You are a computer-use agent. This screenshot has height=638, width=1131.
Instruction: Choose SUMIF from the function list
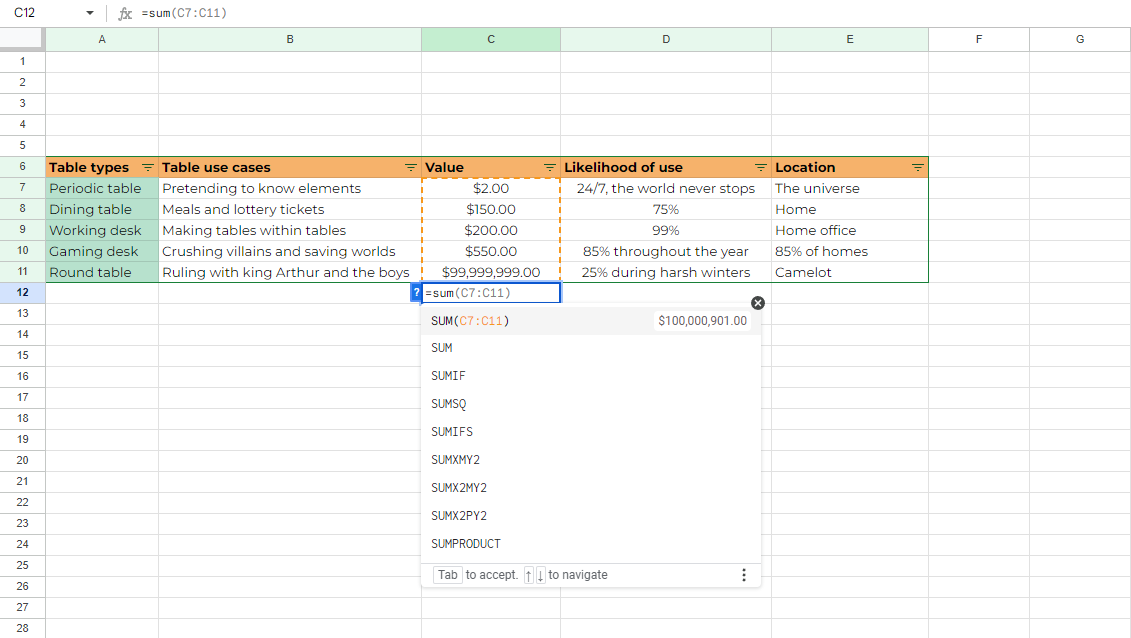coord(590,376)
